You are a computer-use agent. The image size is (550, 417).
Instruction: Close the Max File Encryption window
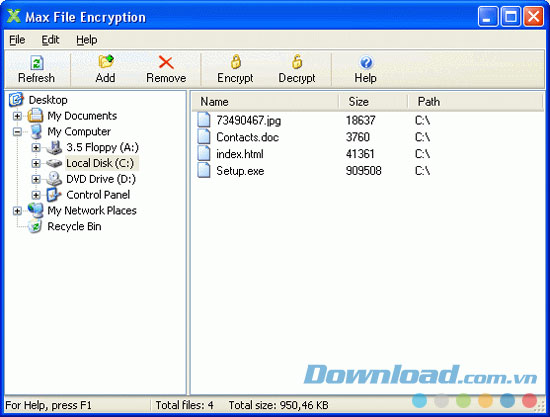click(x=534, y=16)
